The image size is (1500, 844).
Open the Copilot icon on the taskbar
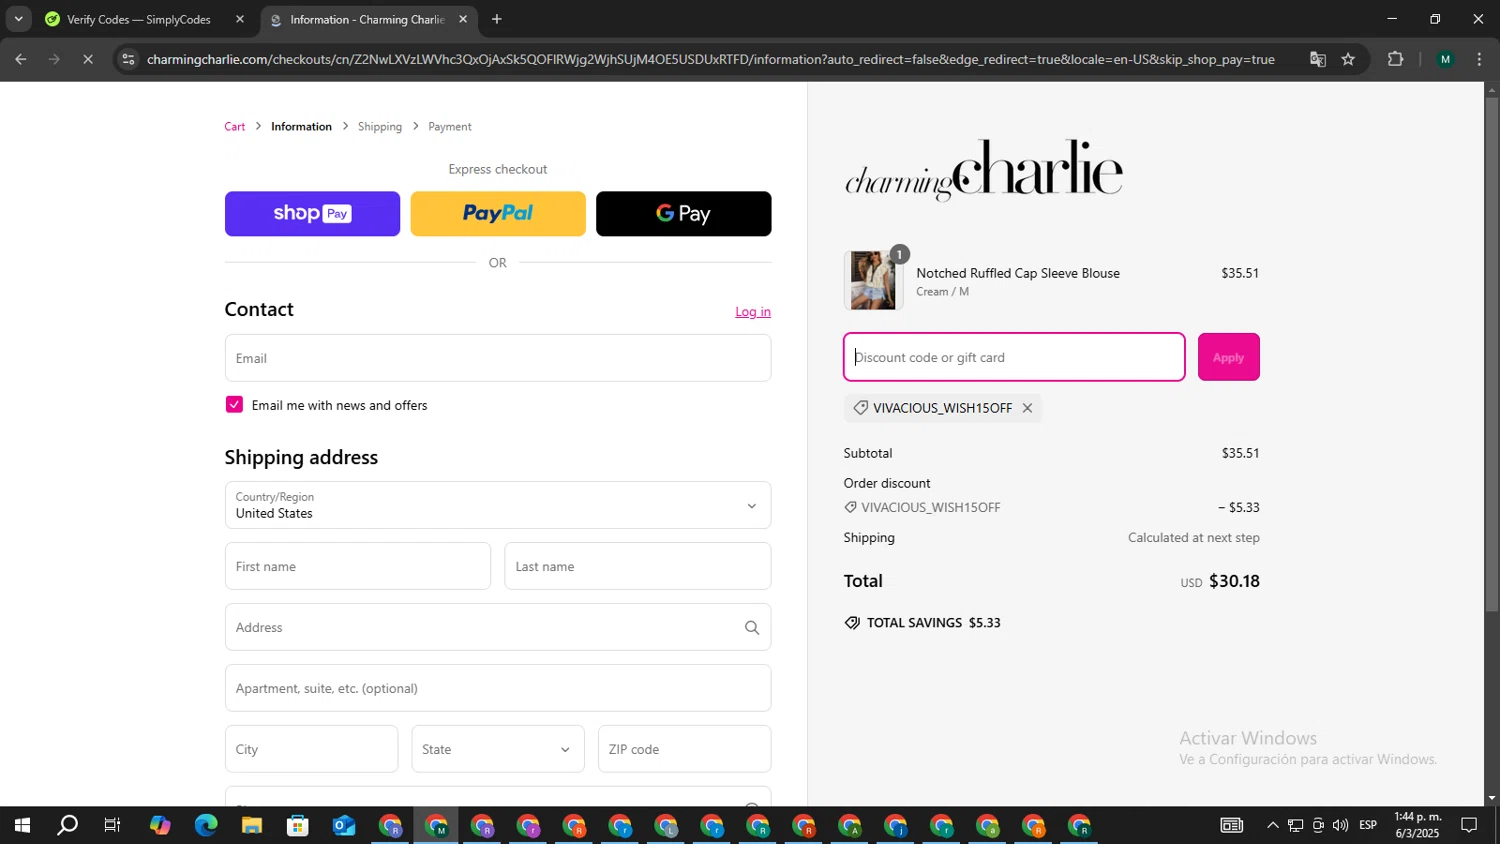[160, 826]
